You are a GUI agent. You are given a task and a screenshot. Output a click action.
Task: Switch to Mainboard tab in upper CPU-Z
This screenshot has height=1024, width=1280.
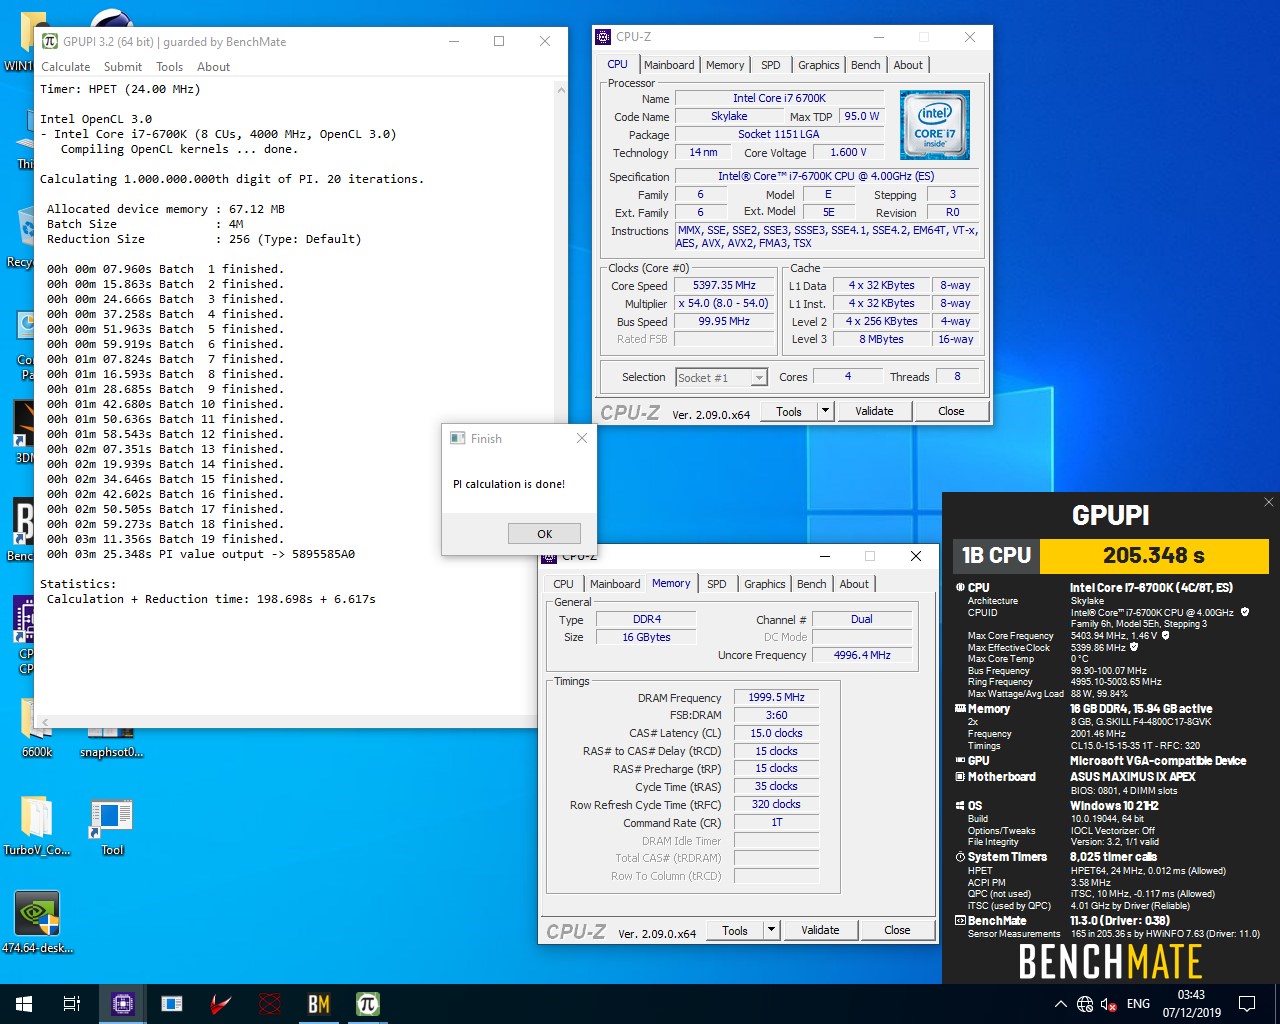[x=669, y=65]
